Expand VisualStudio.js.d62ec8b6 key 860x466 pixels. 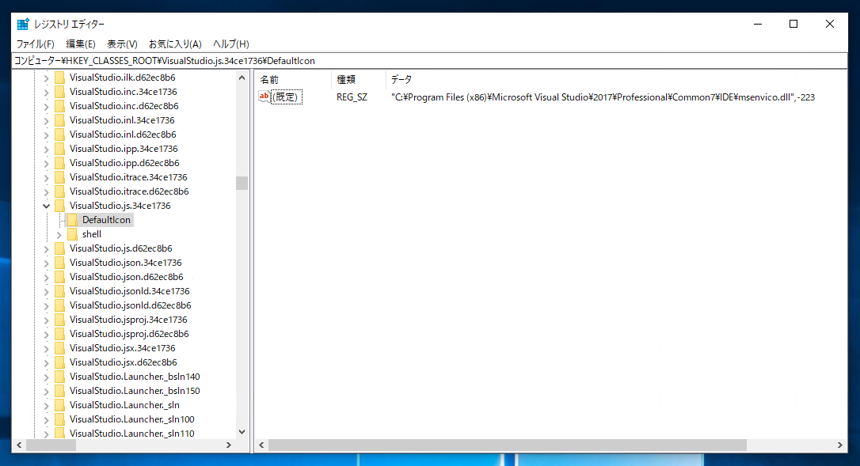[x=46, y=249]
